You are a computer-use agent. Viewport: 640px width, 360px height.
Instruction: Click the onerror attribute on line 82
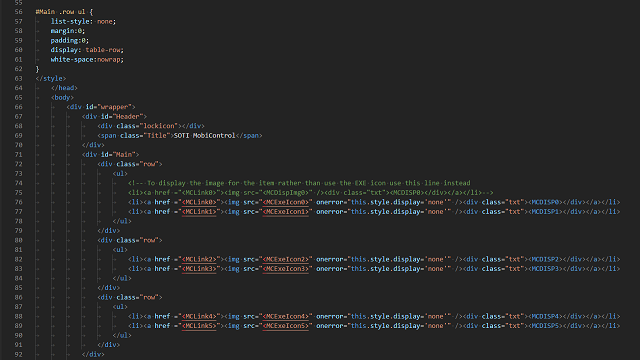pyautogui.click(x=384, y=259)
